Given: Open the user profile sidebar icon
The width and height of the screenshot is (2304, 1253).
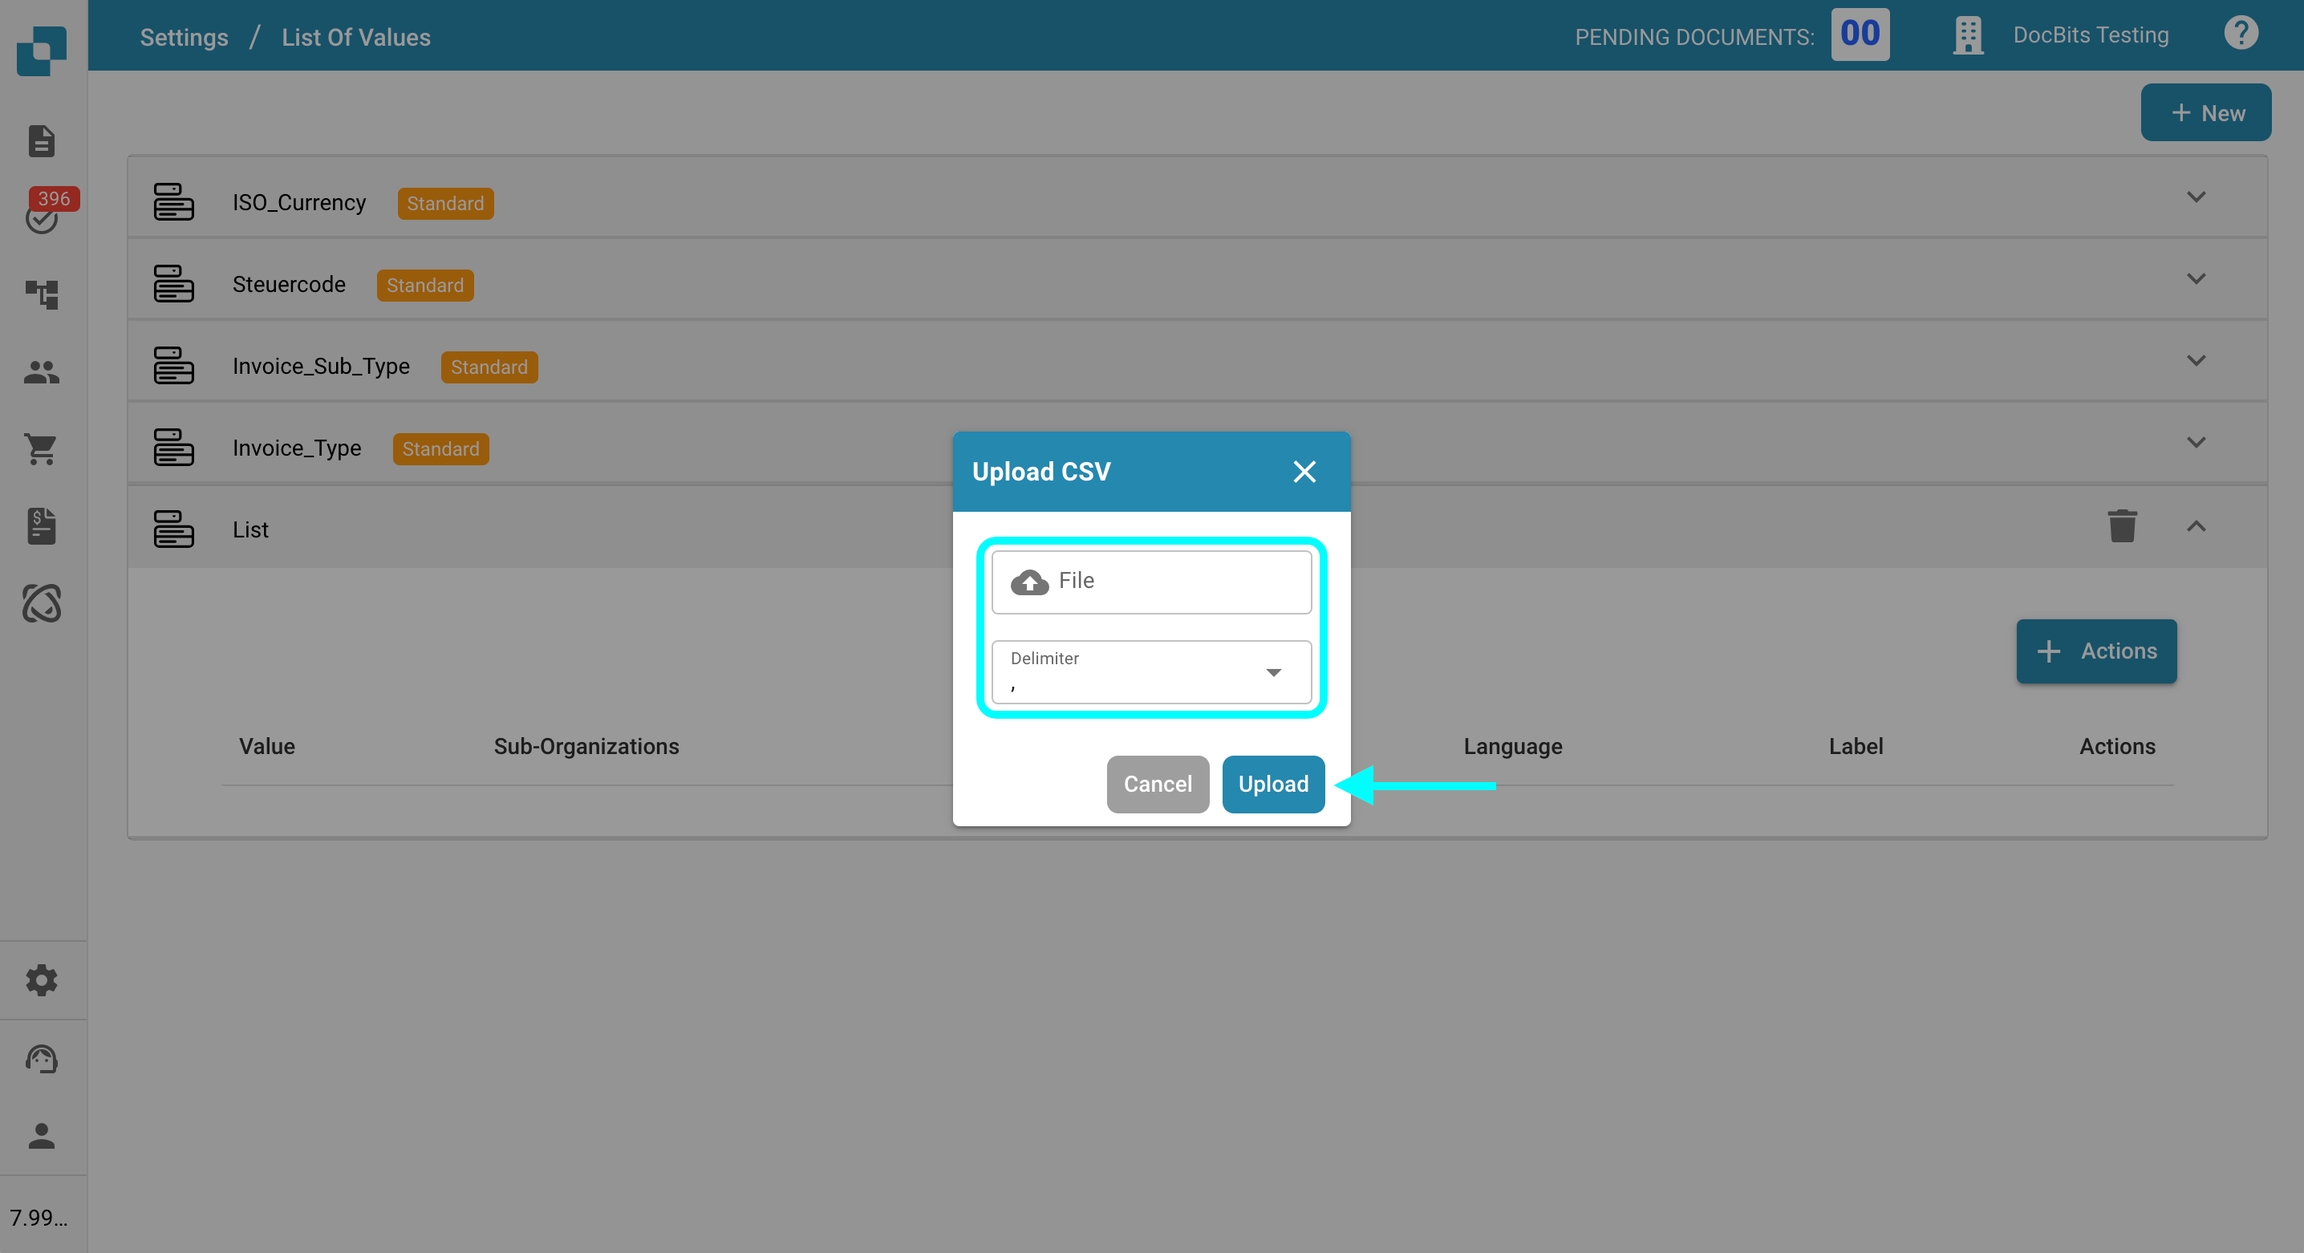Looking at the screenshot, I should click(41, 1136).
